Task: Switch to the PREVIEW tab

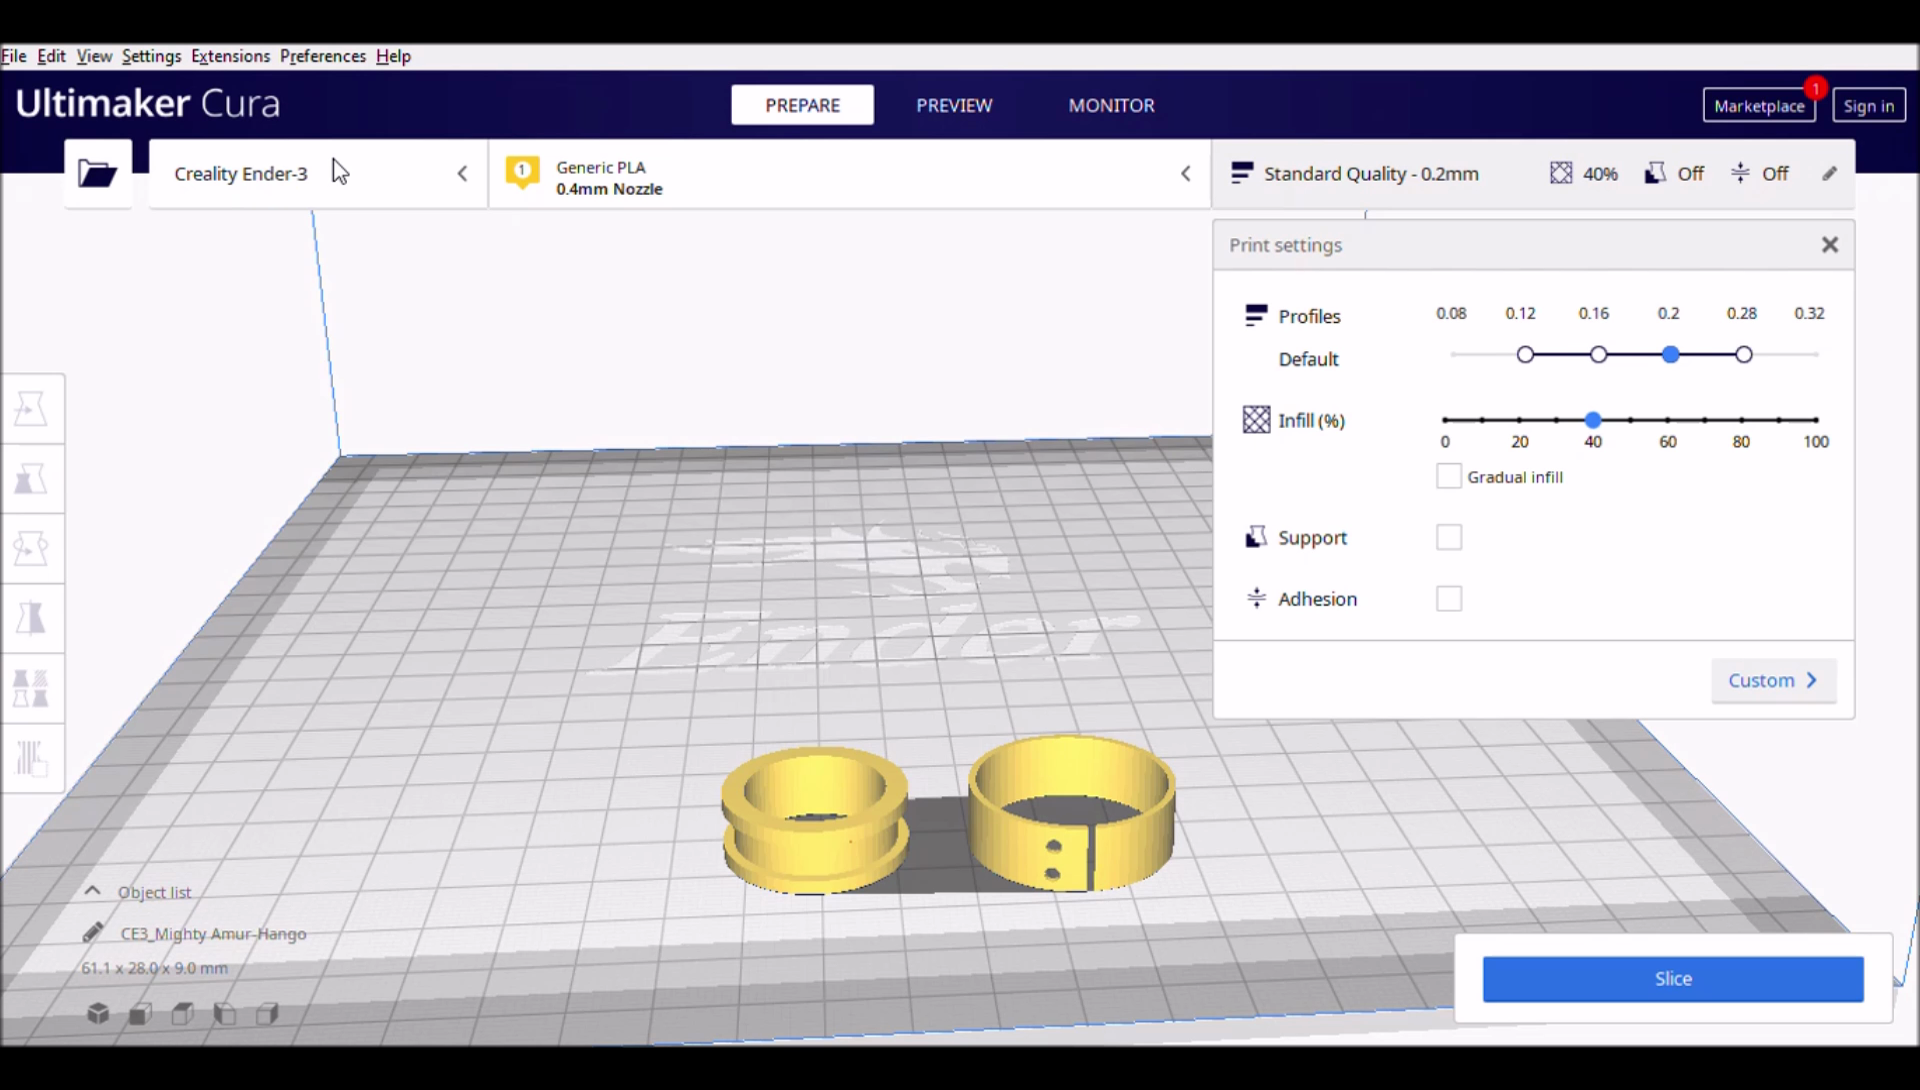Action: point(953,105)
